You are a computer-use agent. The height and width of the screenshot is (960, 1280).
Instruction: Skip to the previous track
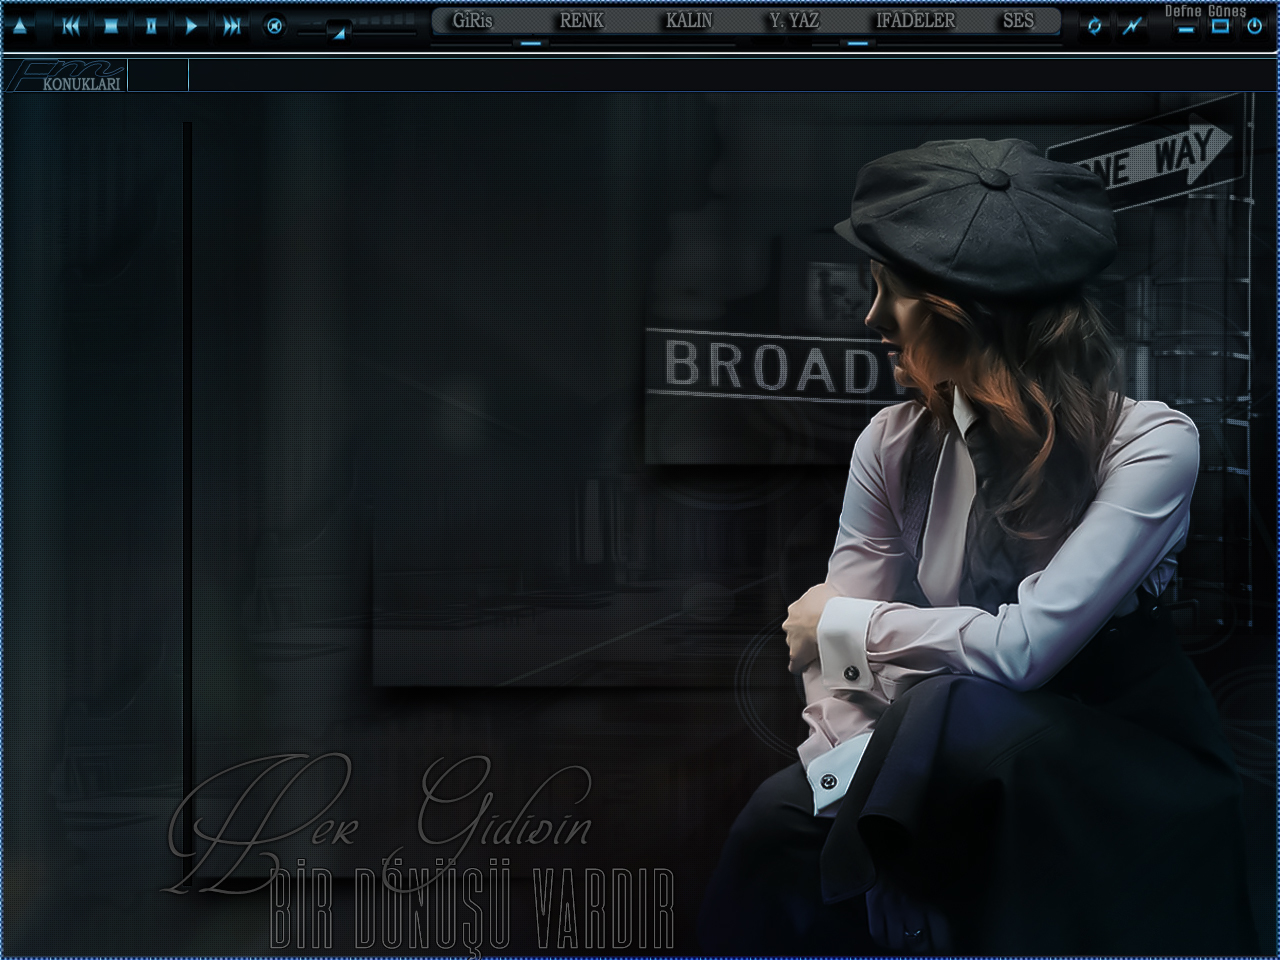click(71, 27)
